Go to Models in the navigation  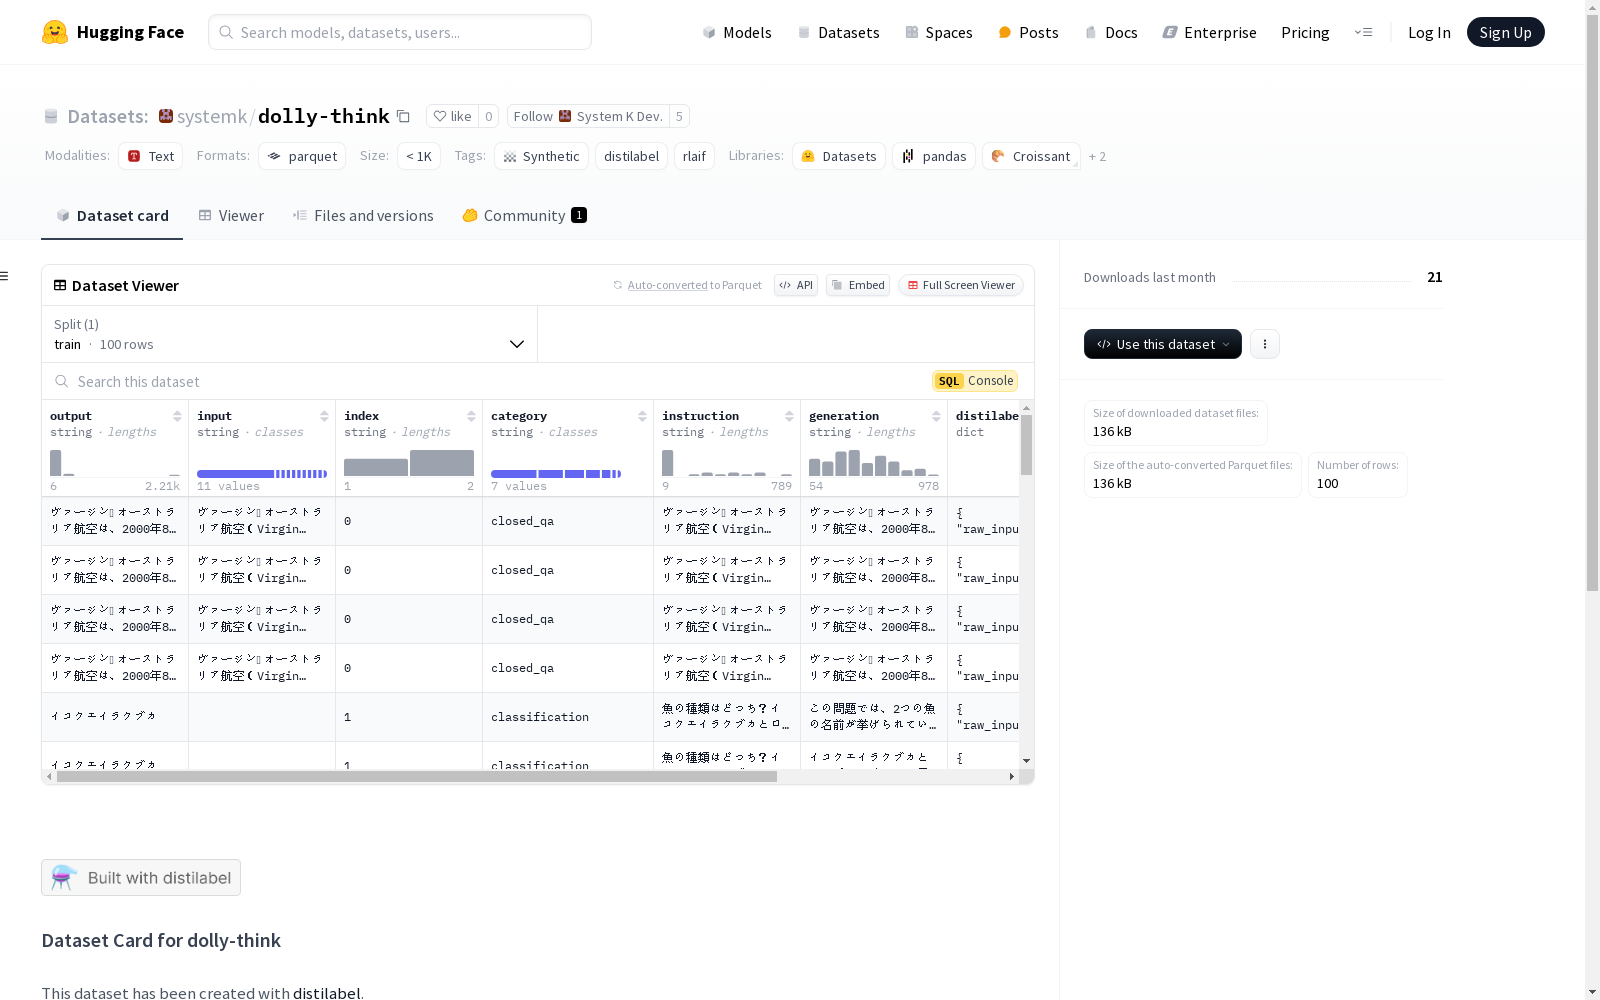pos(737,32)
